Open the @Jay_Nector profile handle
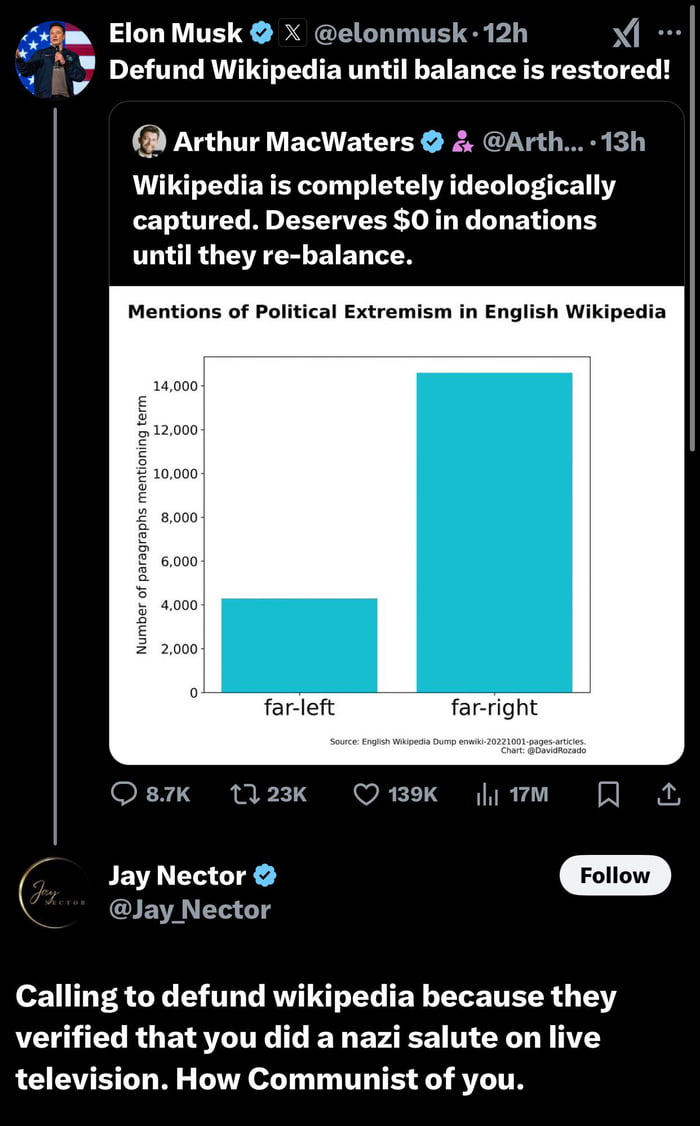The width and height of the screenshot is (700, 1126). 189,909
